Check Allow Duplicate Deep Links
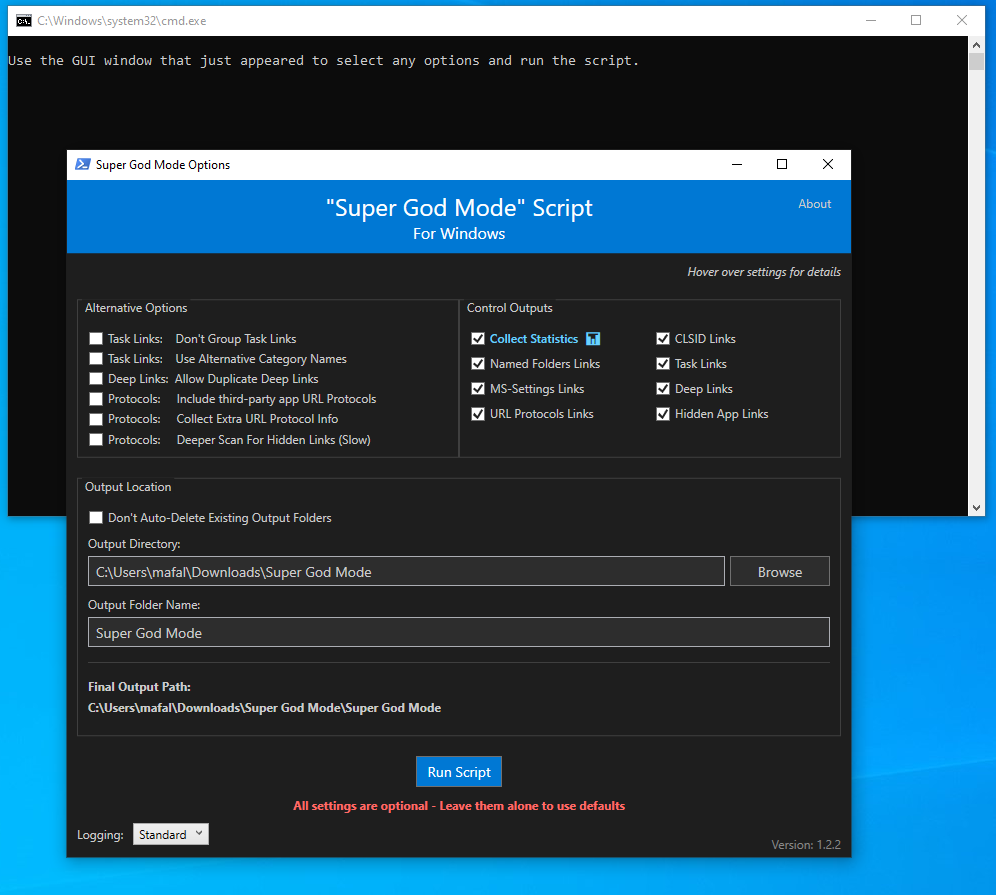Screen dimensions: 996x895 [x=96, y=379]
